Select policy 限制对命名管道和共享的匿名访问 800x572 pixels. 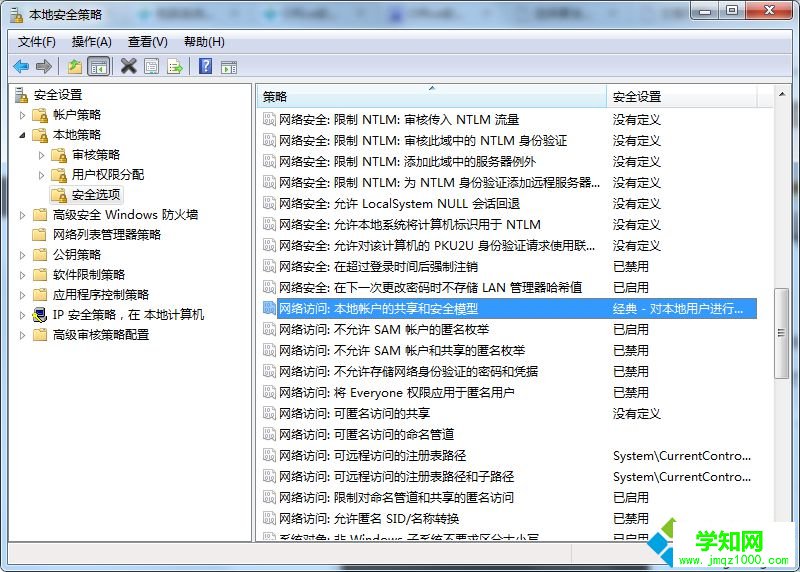pos(396,498)
